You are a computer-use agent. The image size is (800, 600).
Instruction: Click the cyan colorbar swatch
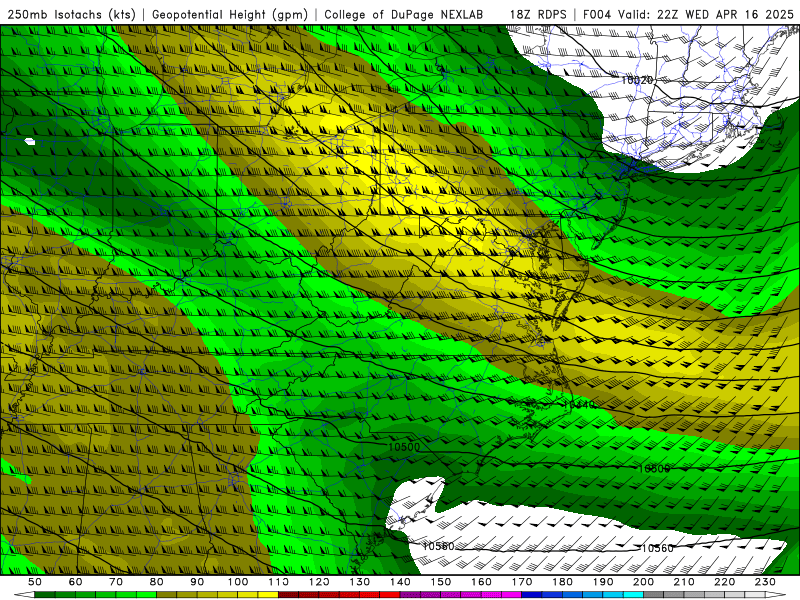coord(633,594)
